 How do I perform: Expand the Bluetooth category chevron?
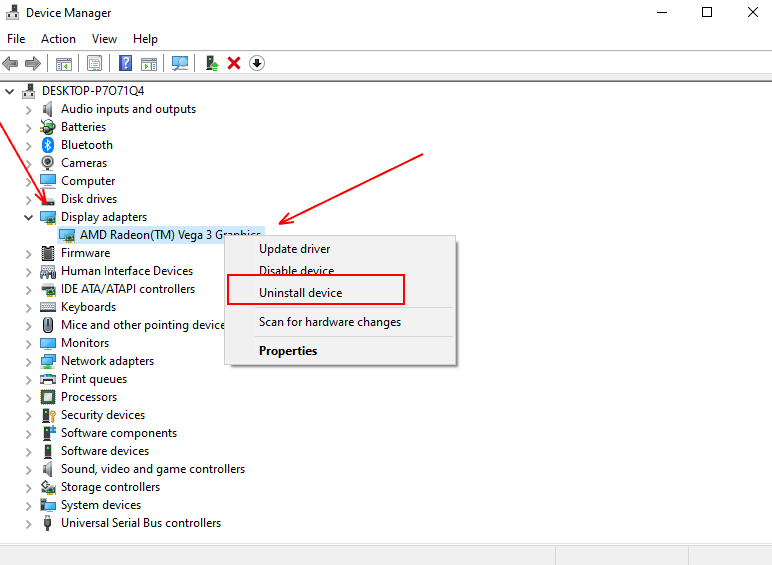29,146
